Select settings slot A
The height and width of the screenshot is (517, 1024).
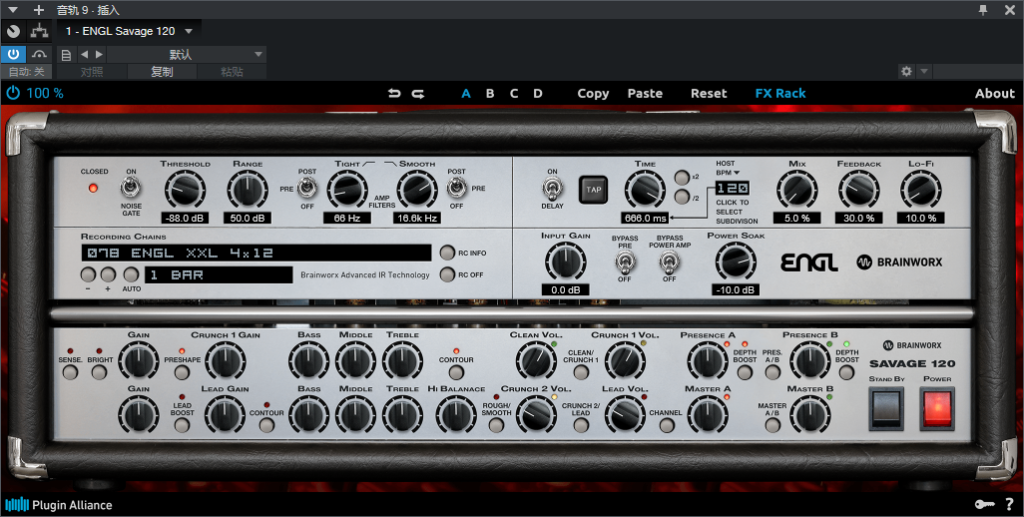point(466,93)
